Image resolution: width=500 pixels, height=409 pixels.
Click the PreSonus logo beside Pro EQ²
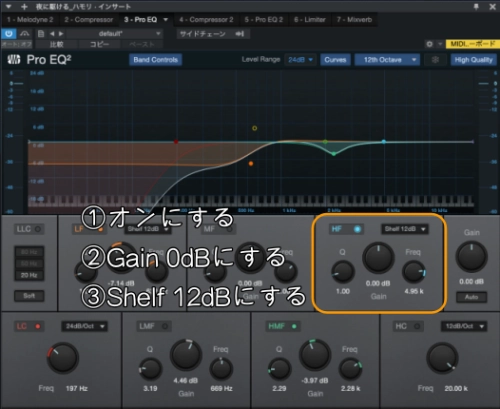click(x=14, y=60)
